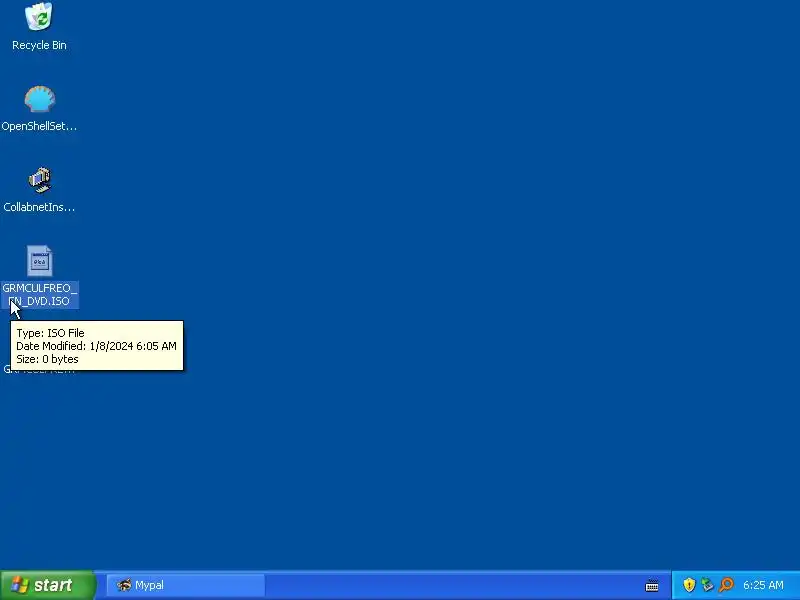Click the keyboard language bar icon
800x600 pixels.
tap(652, 585)
